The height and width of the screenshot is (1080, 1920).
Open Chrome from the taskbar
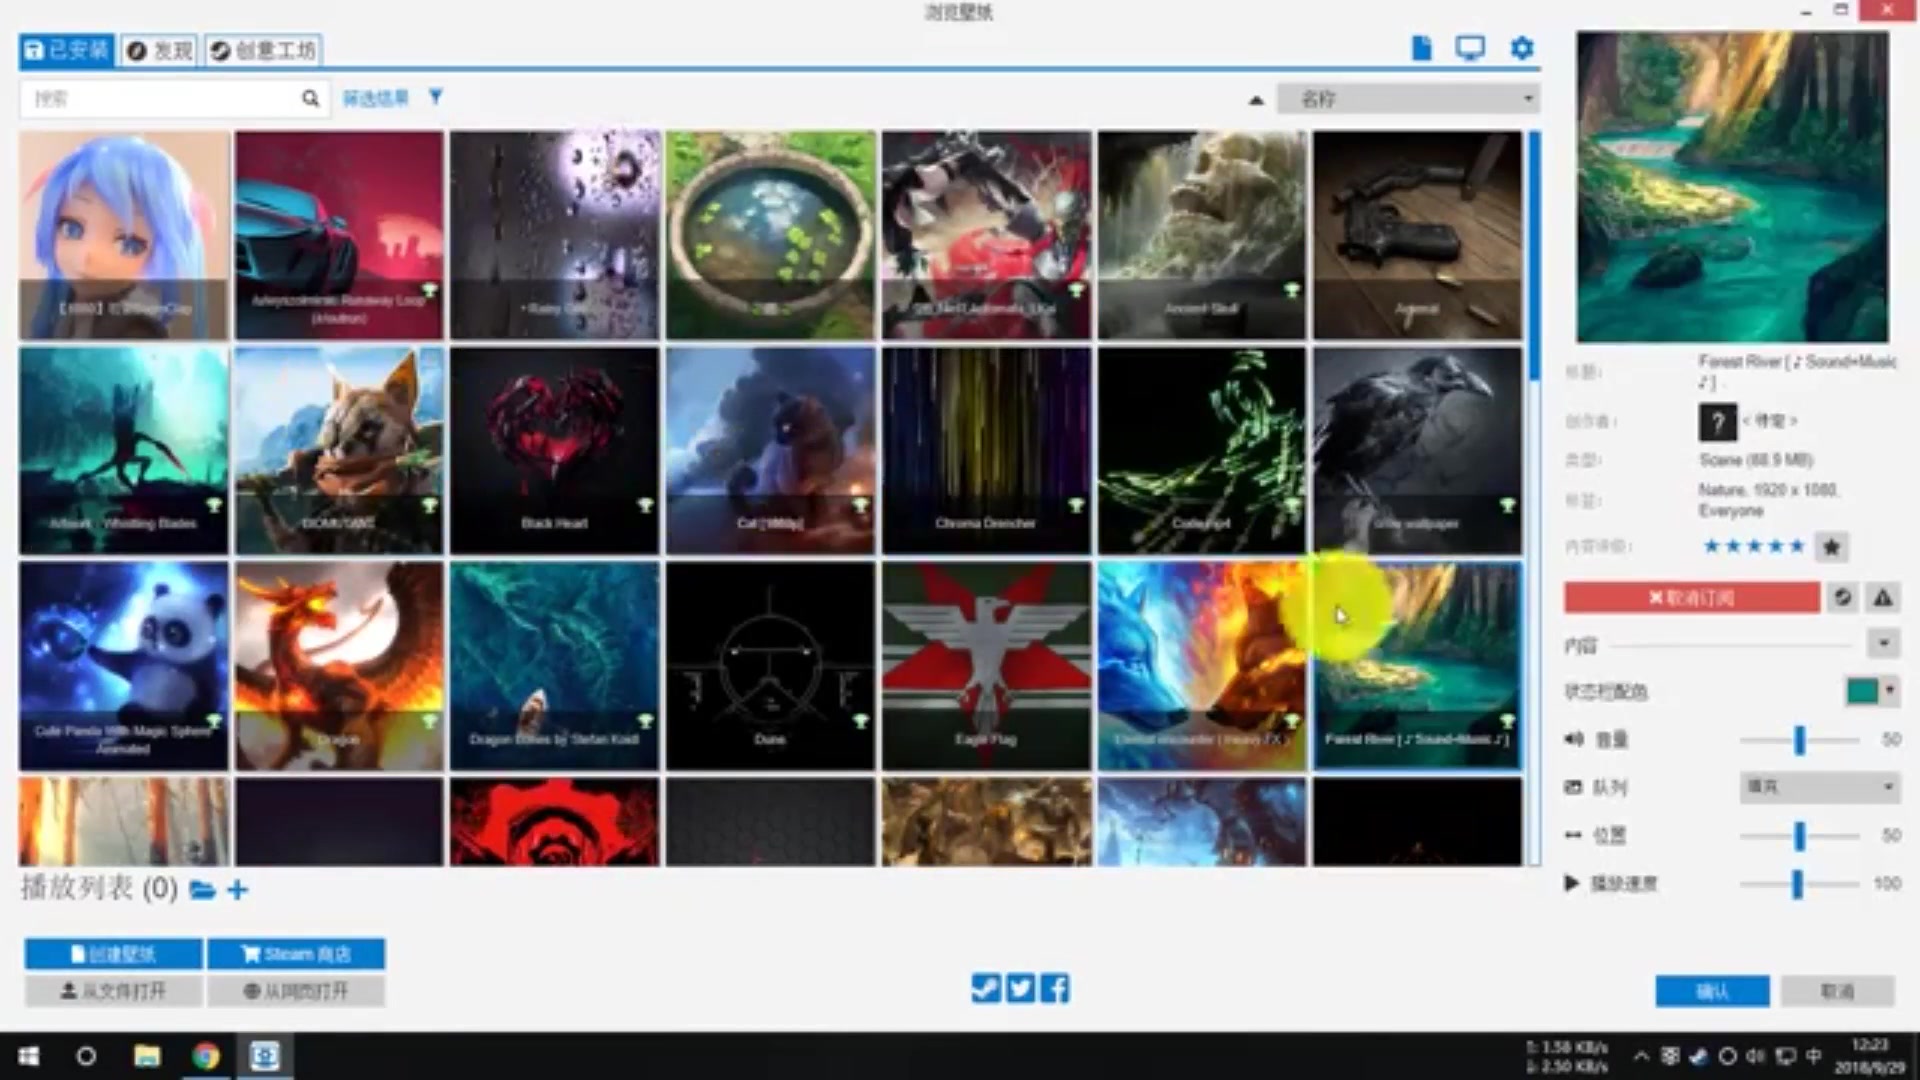click(206, 1056)
